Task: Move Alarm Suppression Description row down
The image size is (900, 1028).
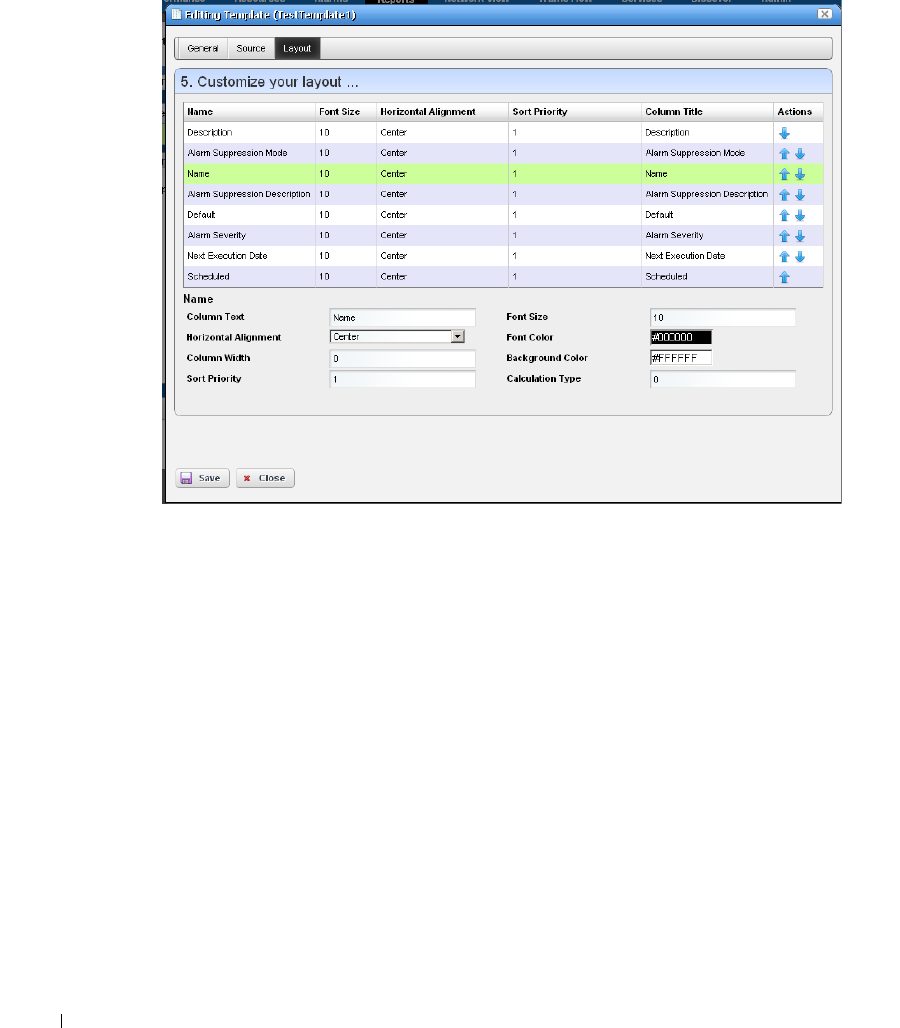Action: click(x=800, y=195)
